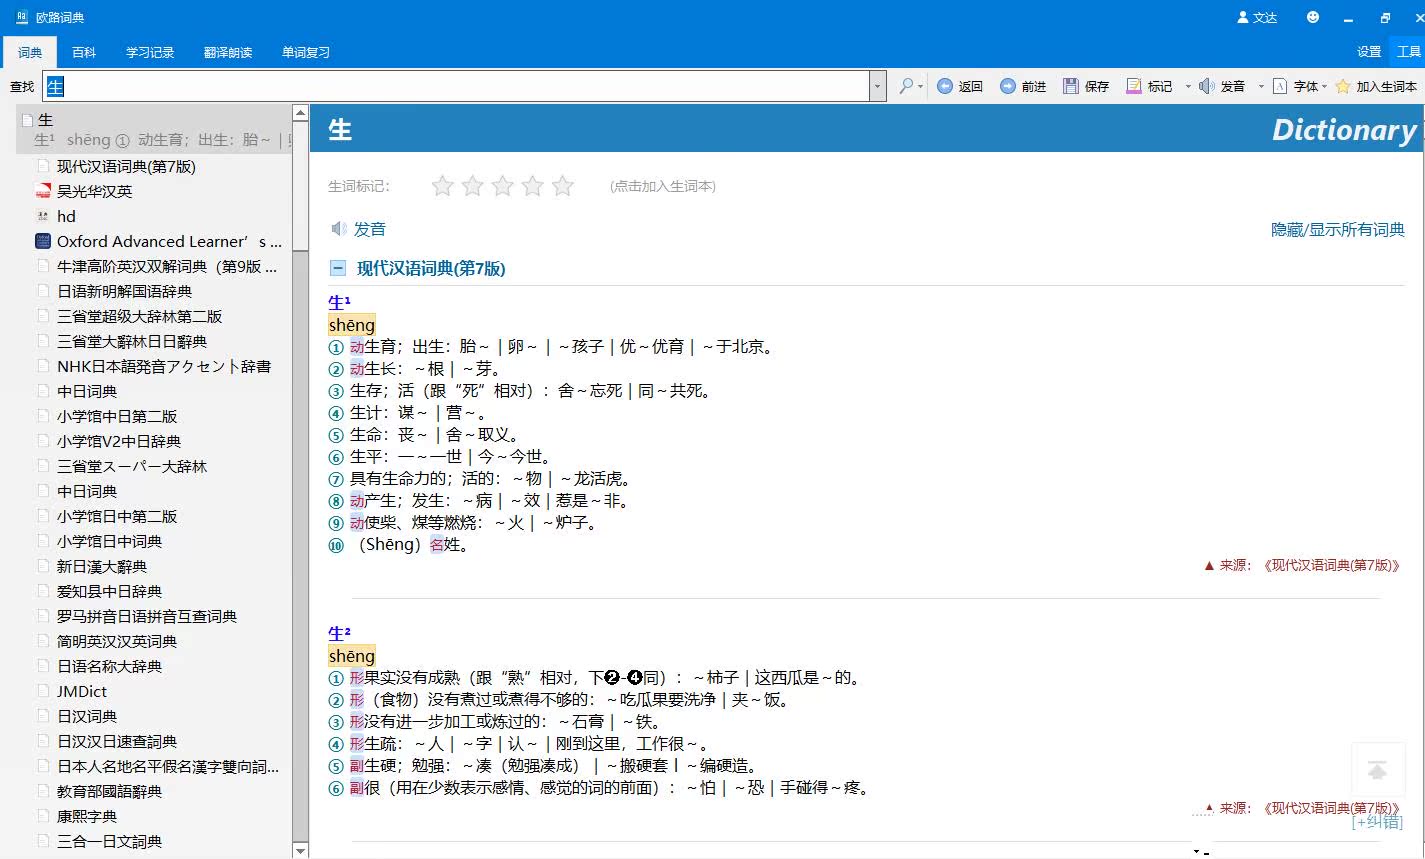Switch to the 词典 tab

pyautogui.click(x=30, y=52)
